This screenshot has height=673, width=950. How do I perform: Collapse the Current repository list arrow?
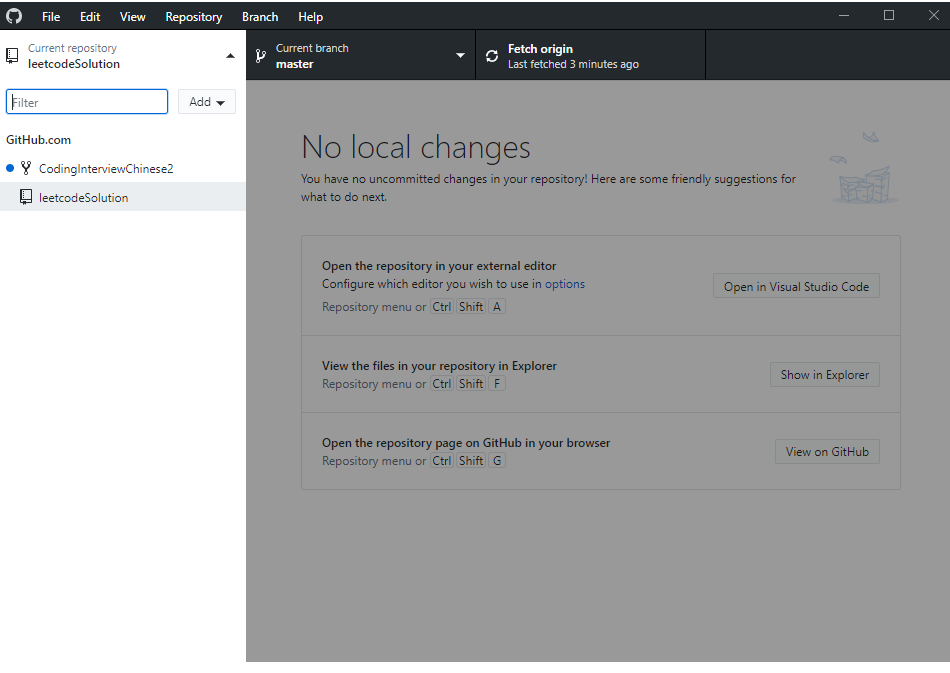[230, 56]
